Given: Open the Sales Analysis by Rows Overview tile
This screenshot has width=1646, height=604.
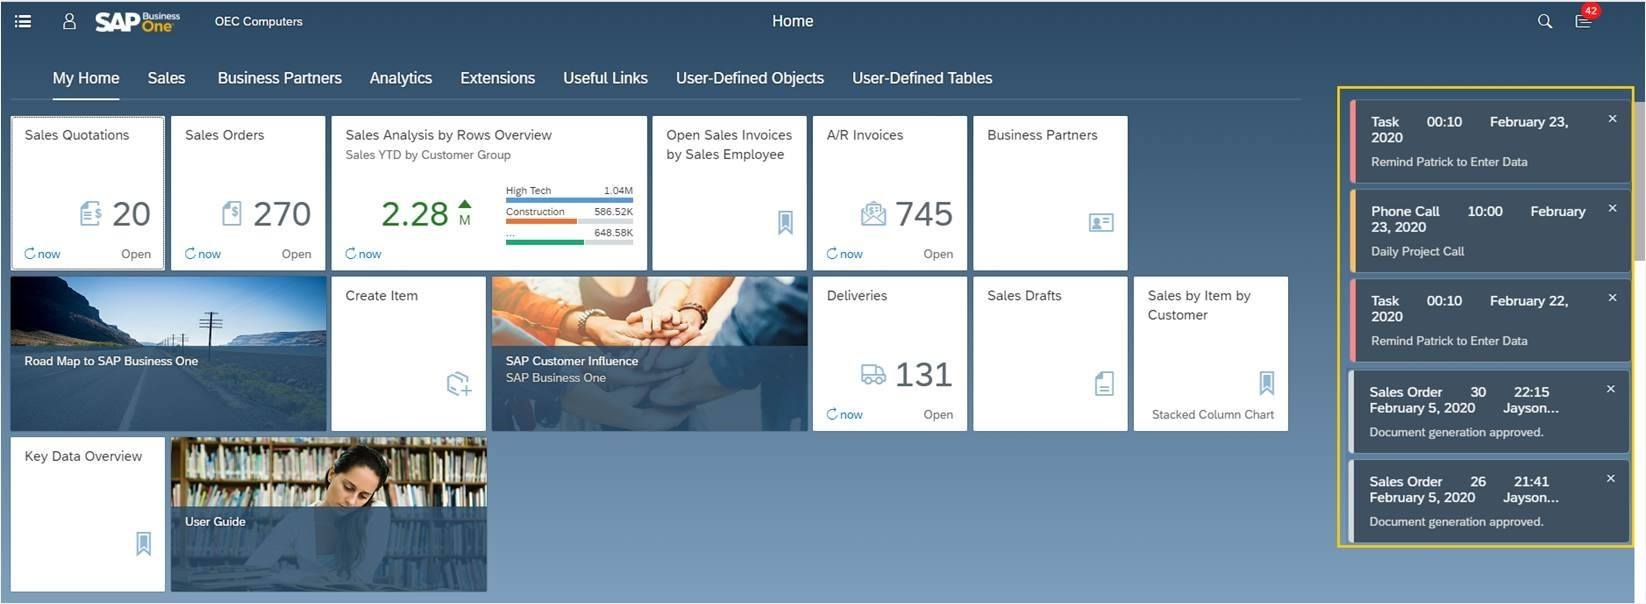Looking at the screenshot, I should pos(489,193).
